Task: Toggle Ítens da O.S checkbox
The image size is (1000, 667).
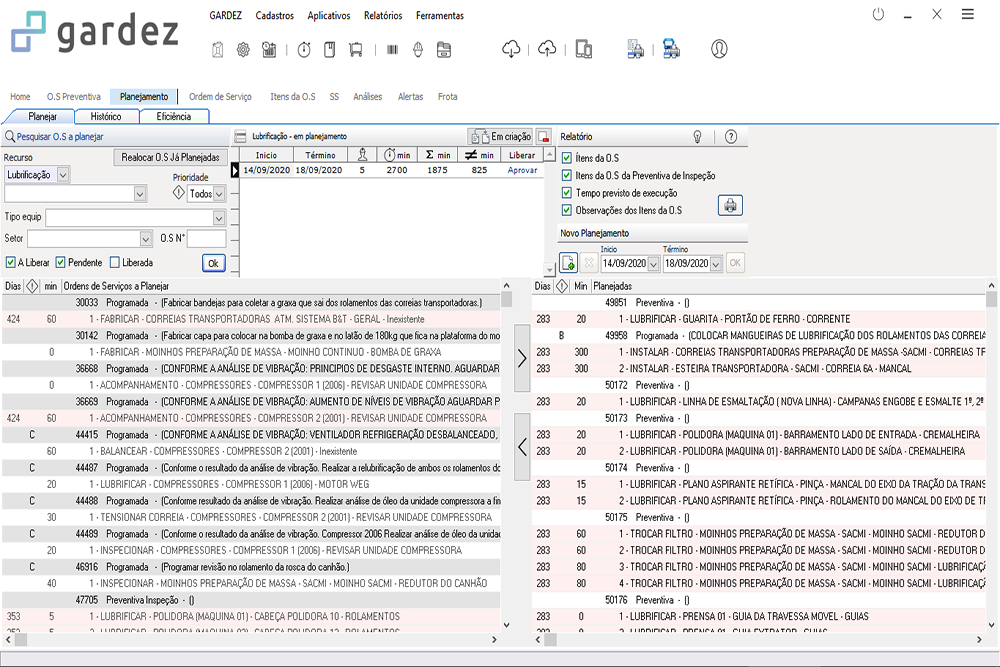Action: 566,158
